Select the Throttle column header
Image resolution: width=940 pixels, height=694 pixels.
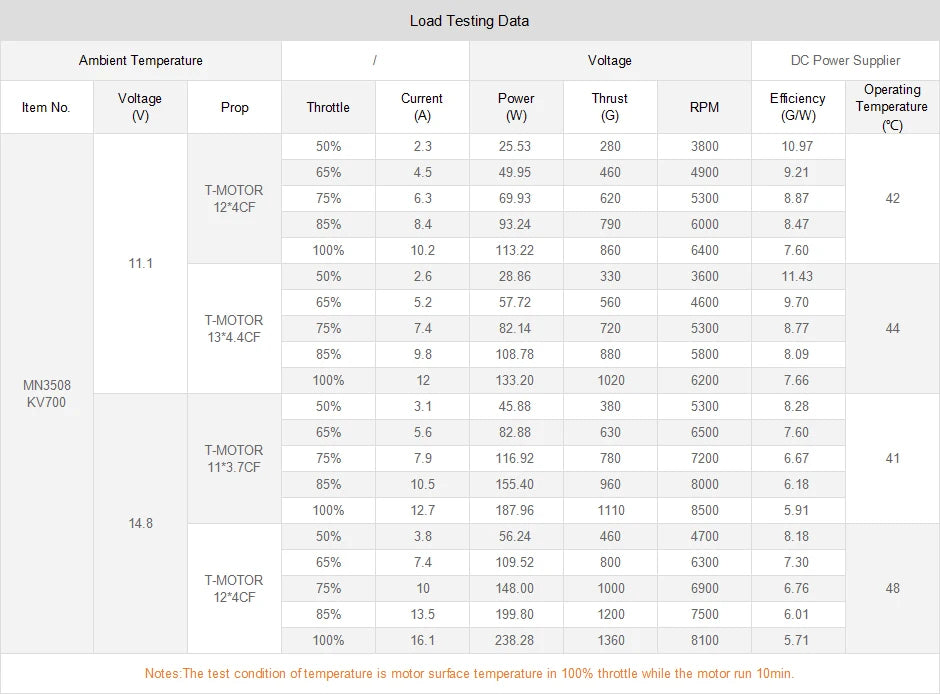click(x=328, y=107)
